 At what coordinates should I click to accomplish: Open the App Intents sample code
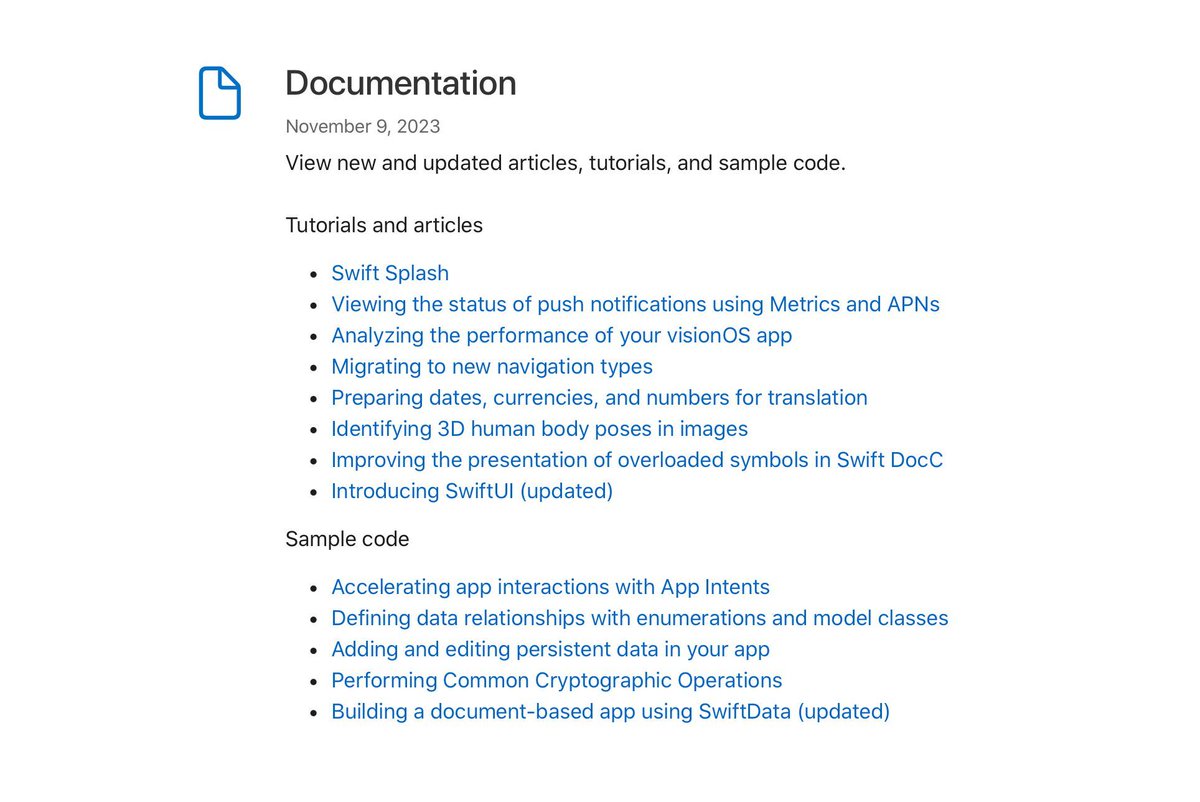[550, 586]
